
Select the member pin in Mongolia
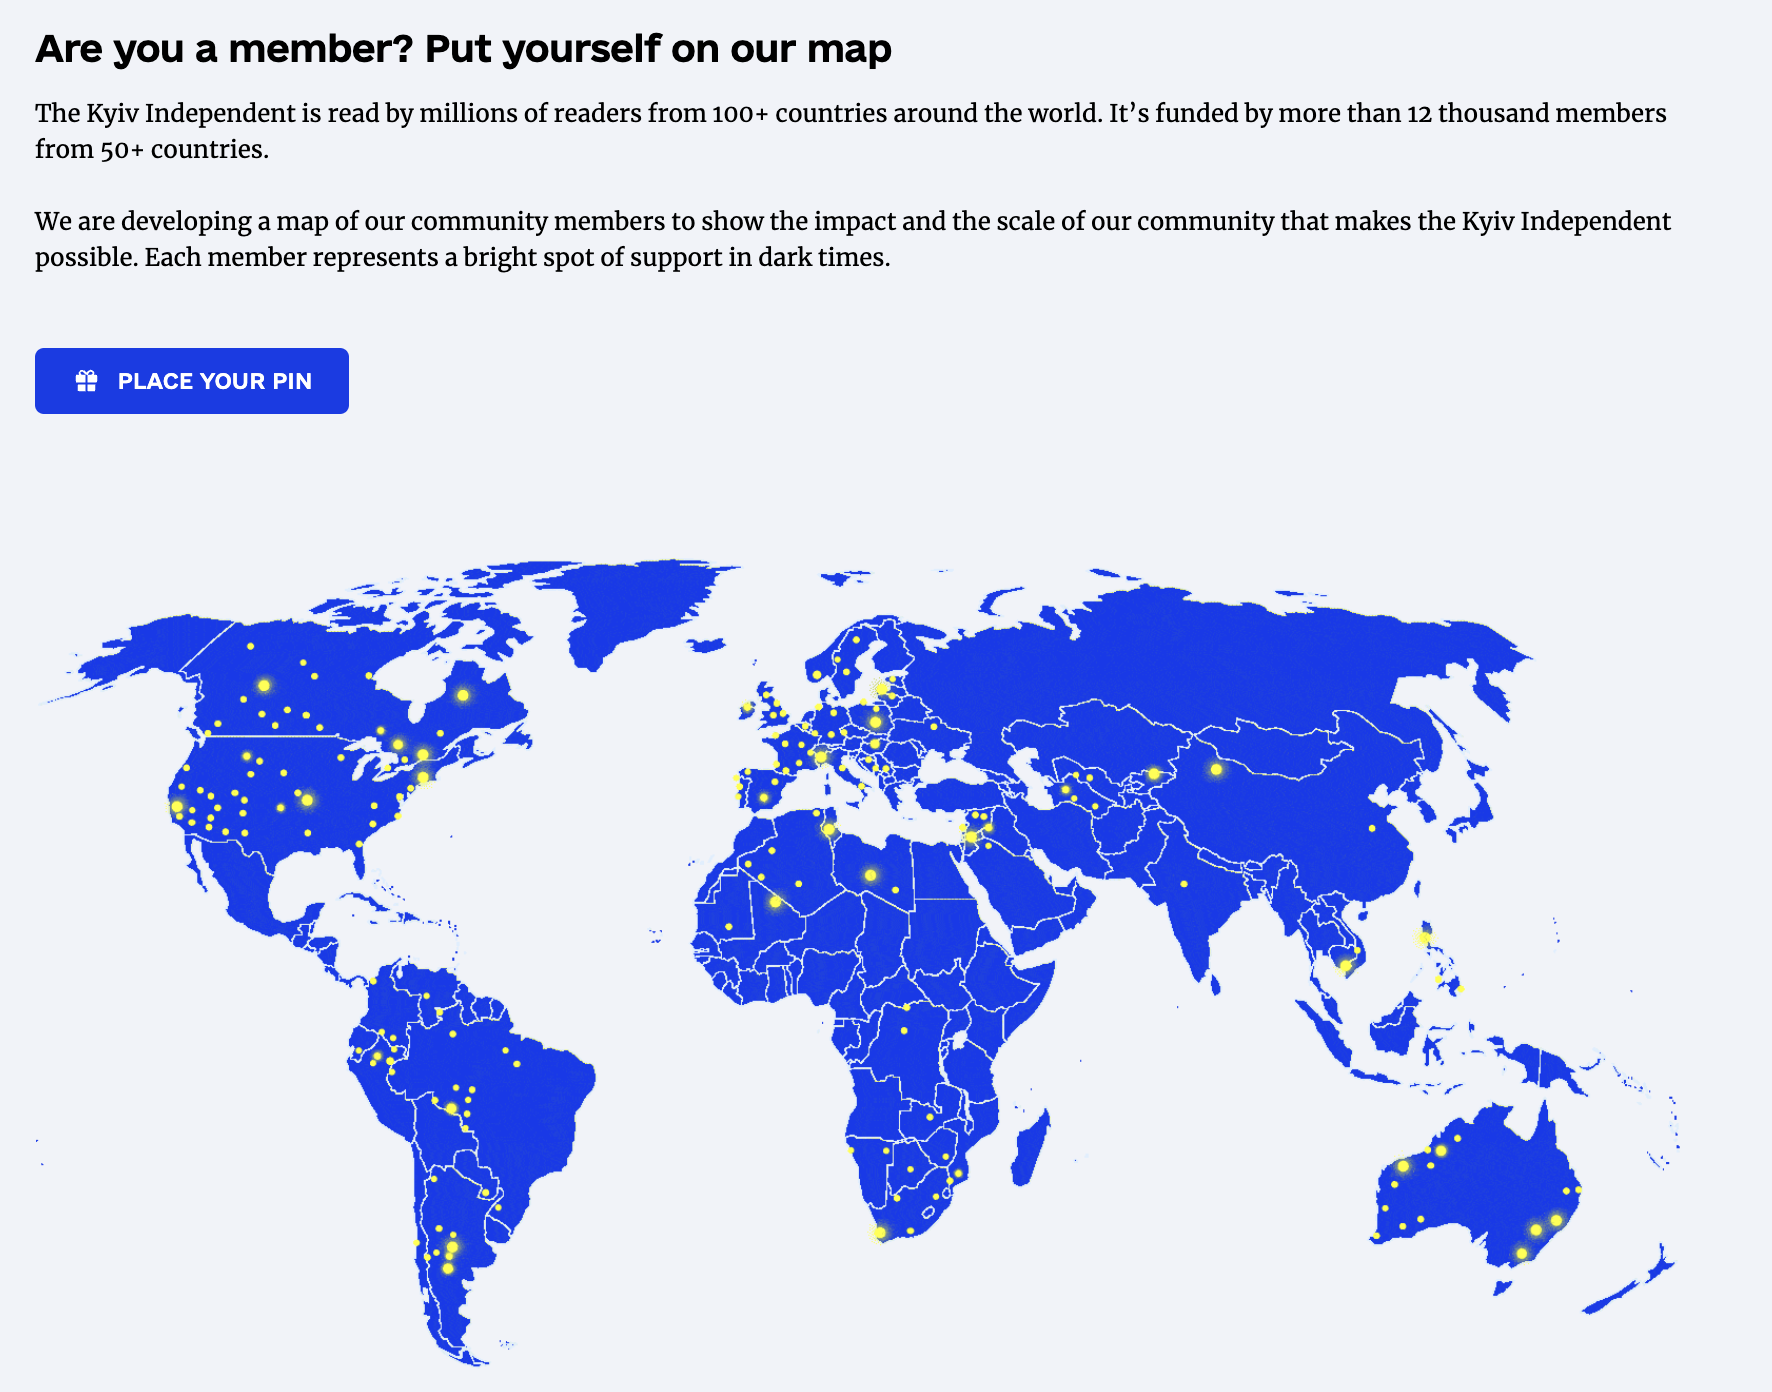coord(1218,770)
